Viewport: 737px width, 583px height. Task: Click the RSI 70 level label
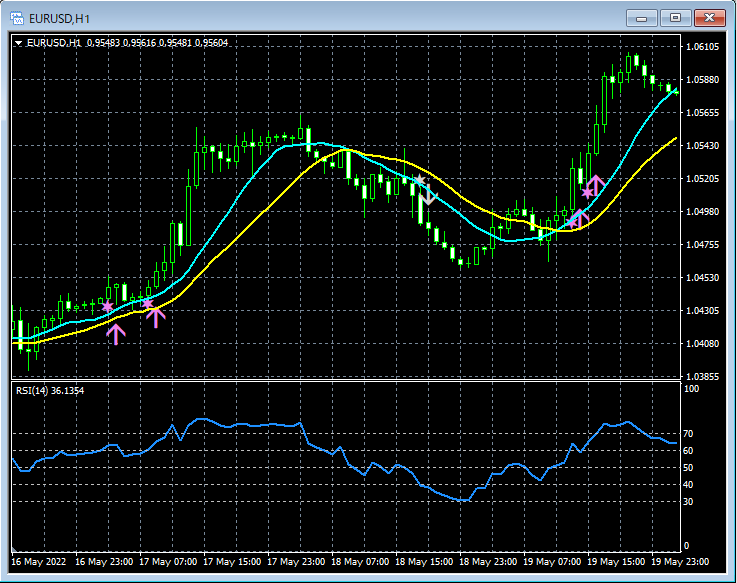click(x=688, y=433)
